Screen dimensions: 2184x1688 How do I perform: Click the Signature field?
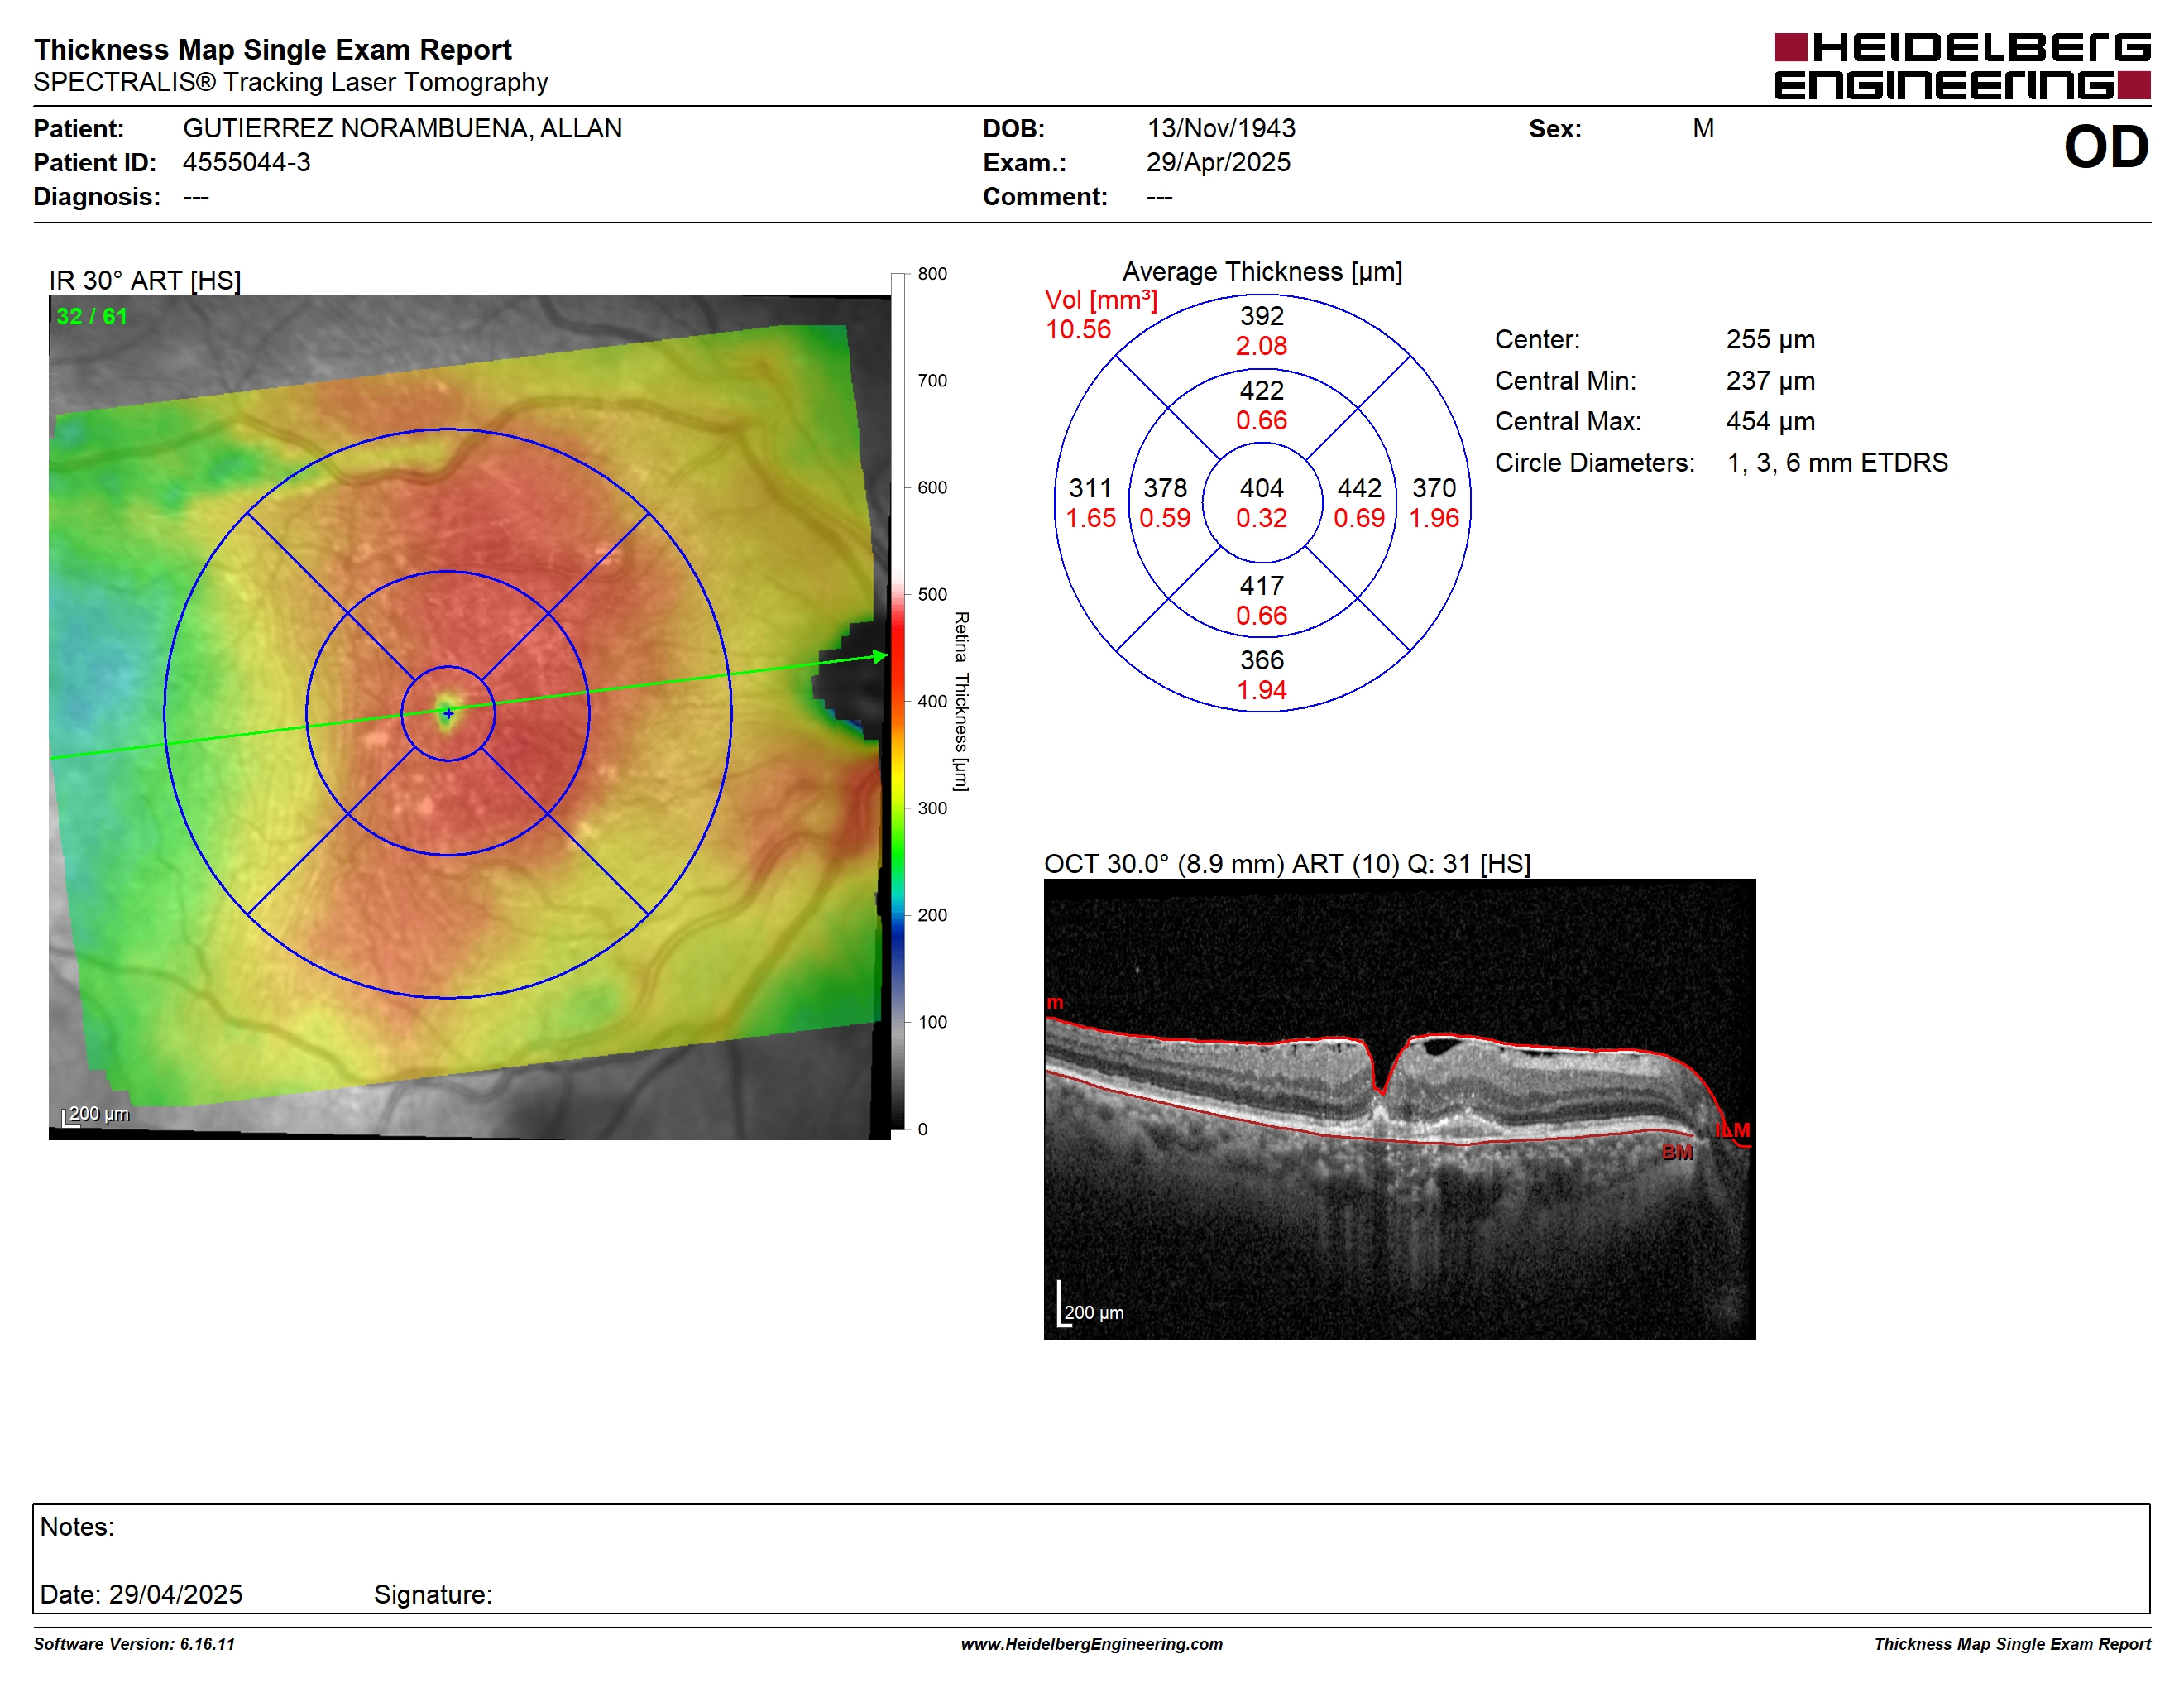pyautogui.click(x=433, y=1594)
